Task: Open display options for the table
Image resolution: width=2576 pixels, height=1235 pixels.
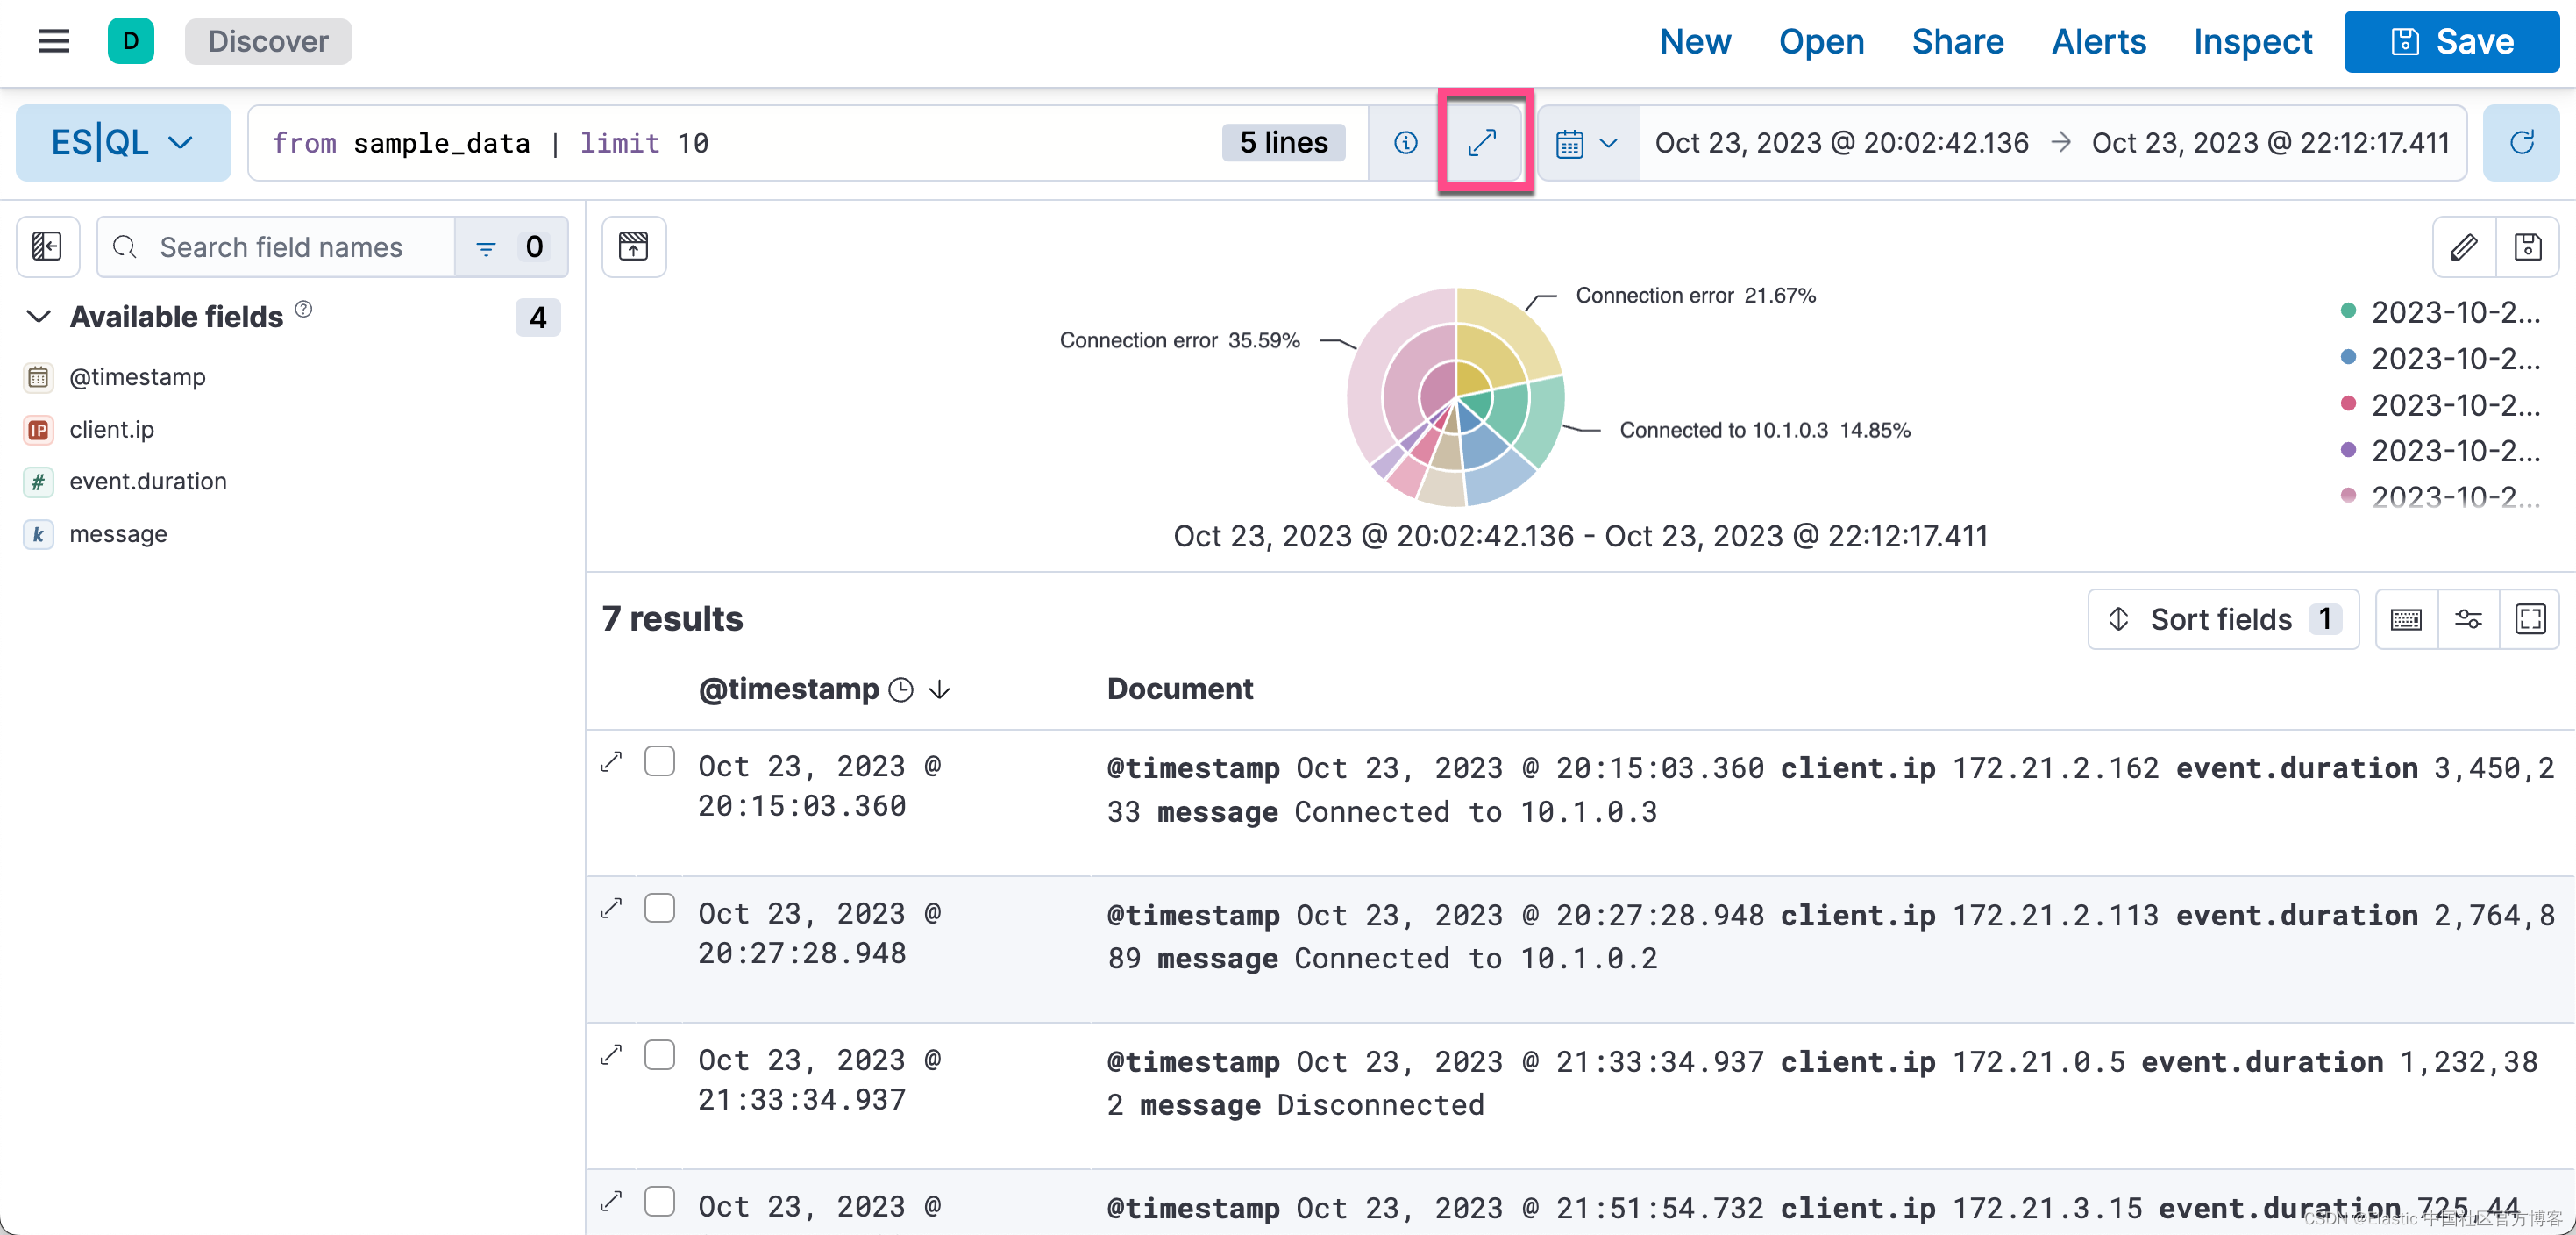Action: click(2468, 619)
